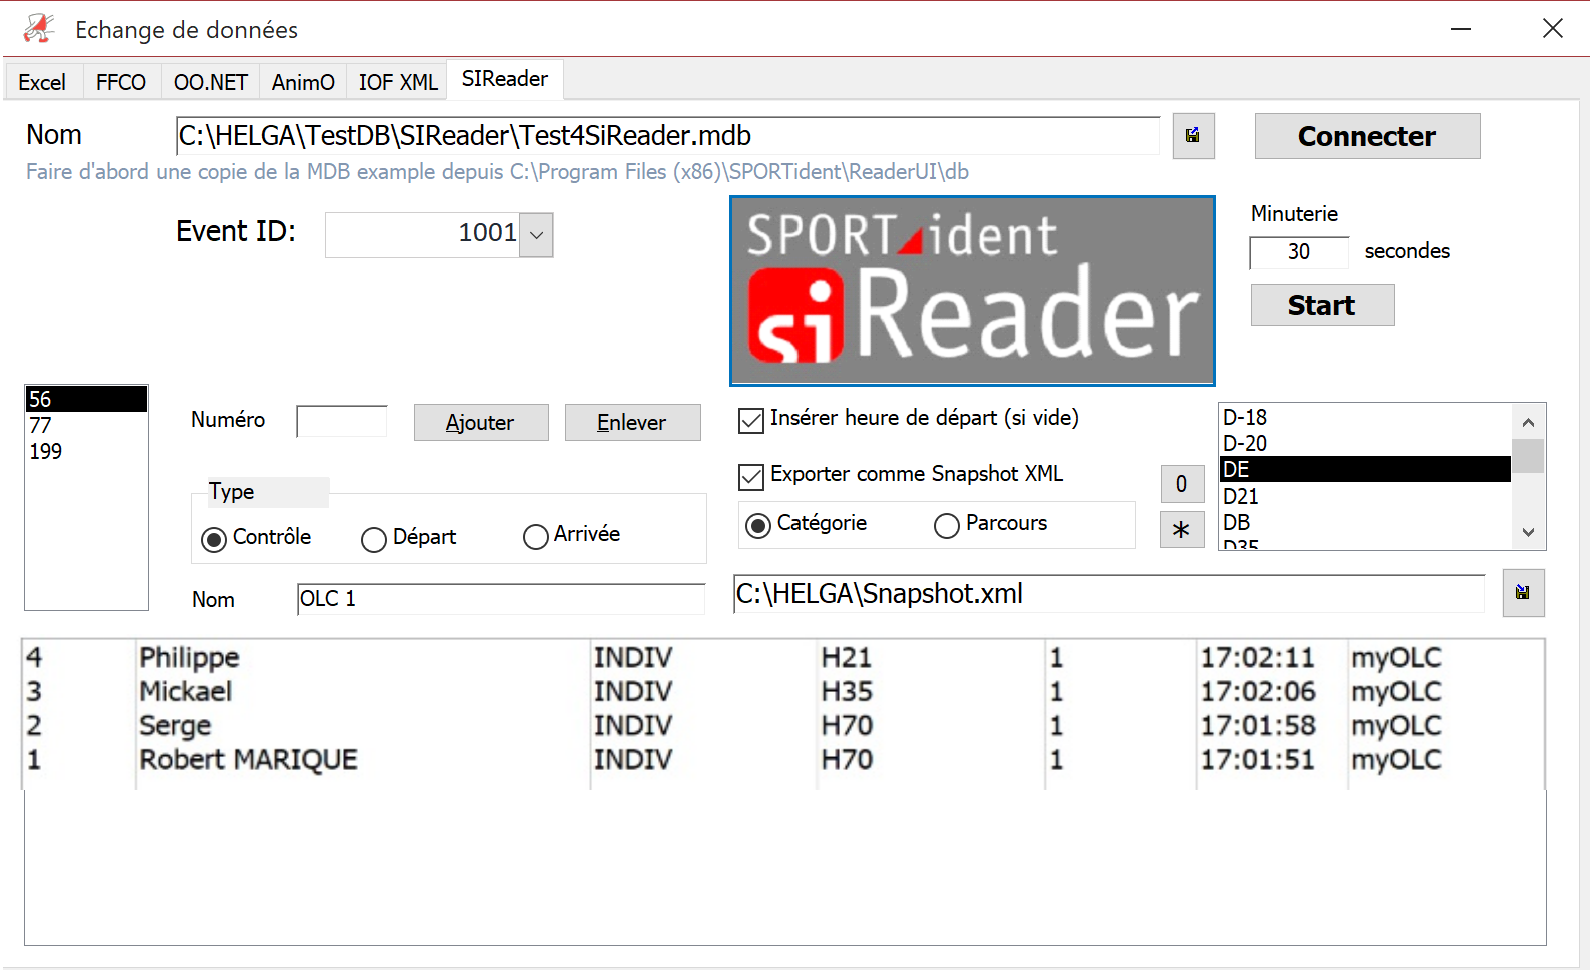Viewport: 1590px width, 970px height.
Task: Select the Arrivée radio button
Action: 536,537
